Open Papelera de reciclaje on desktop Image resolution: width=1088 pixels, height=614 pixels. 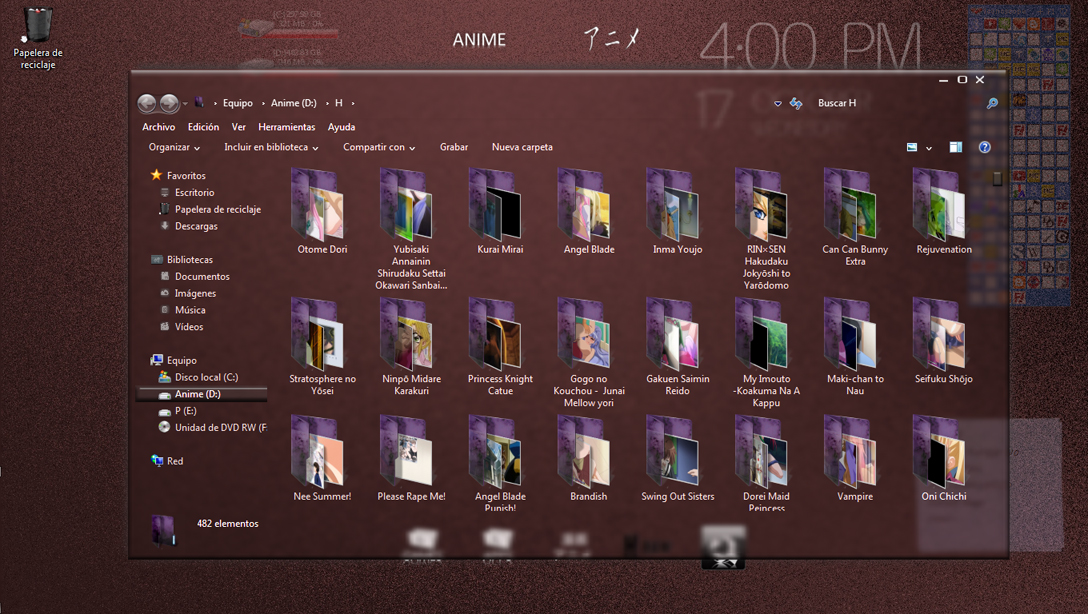(x=37, y=38)
